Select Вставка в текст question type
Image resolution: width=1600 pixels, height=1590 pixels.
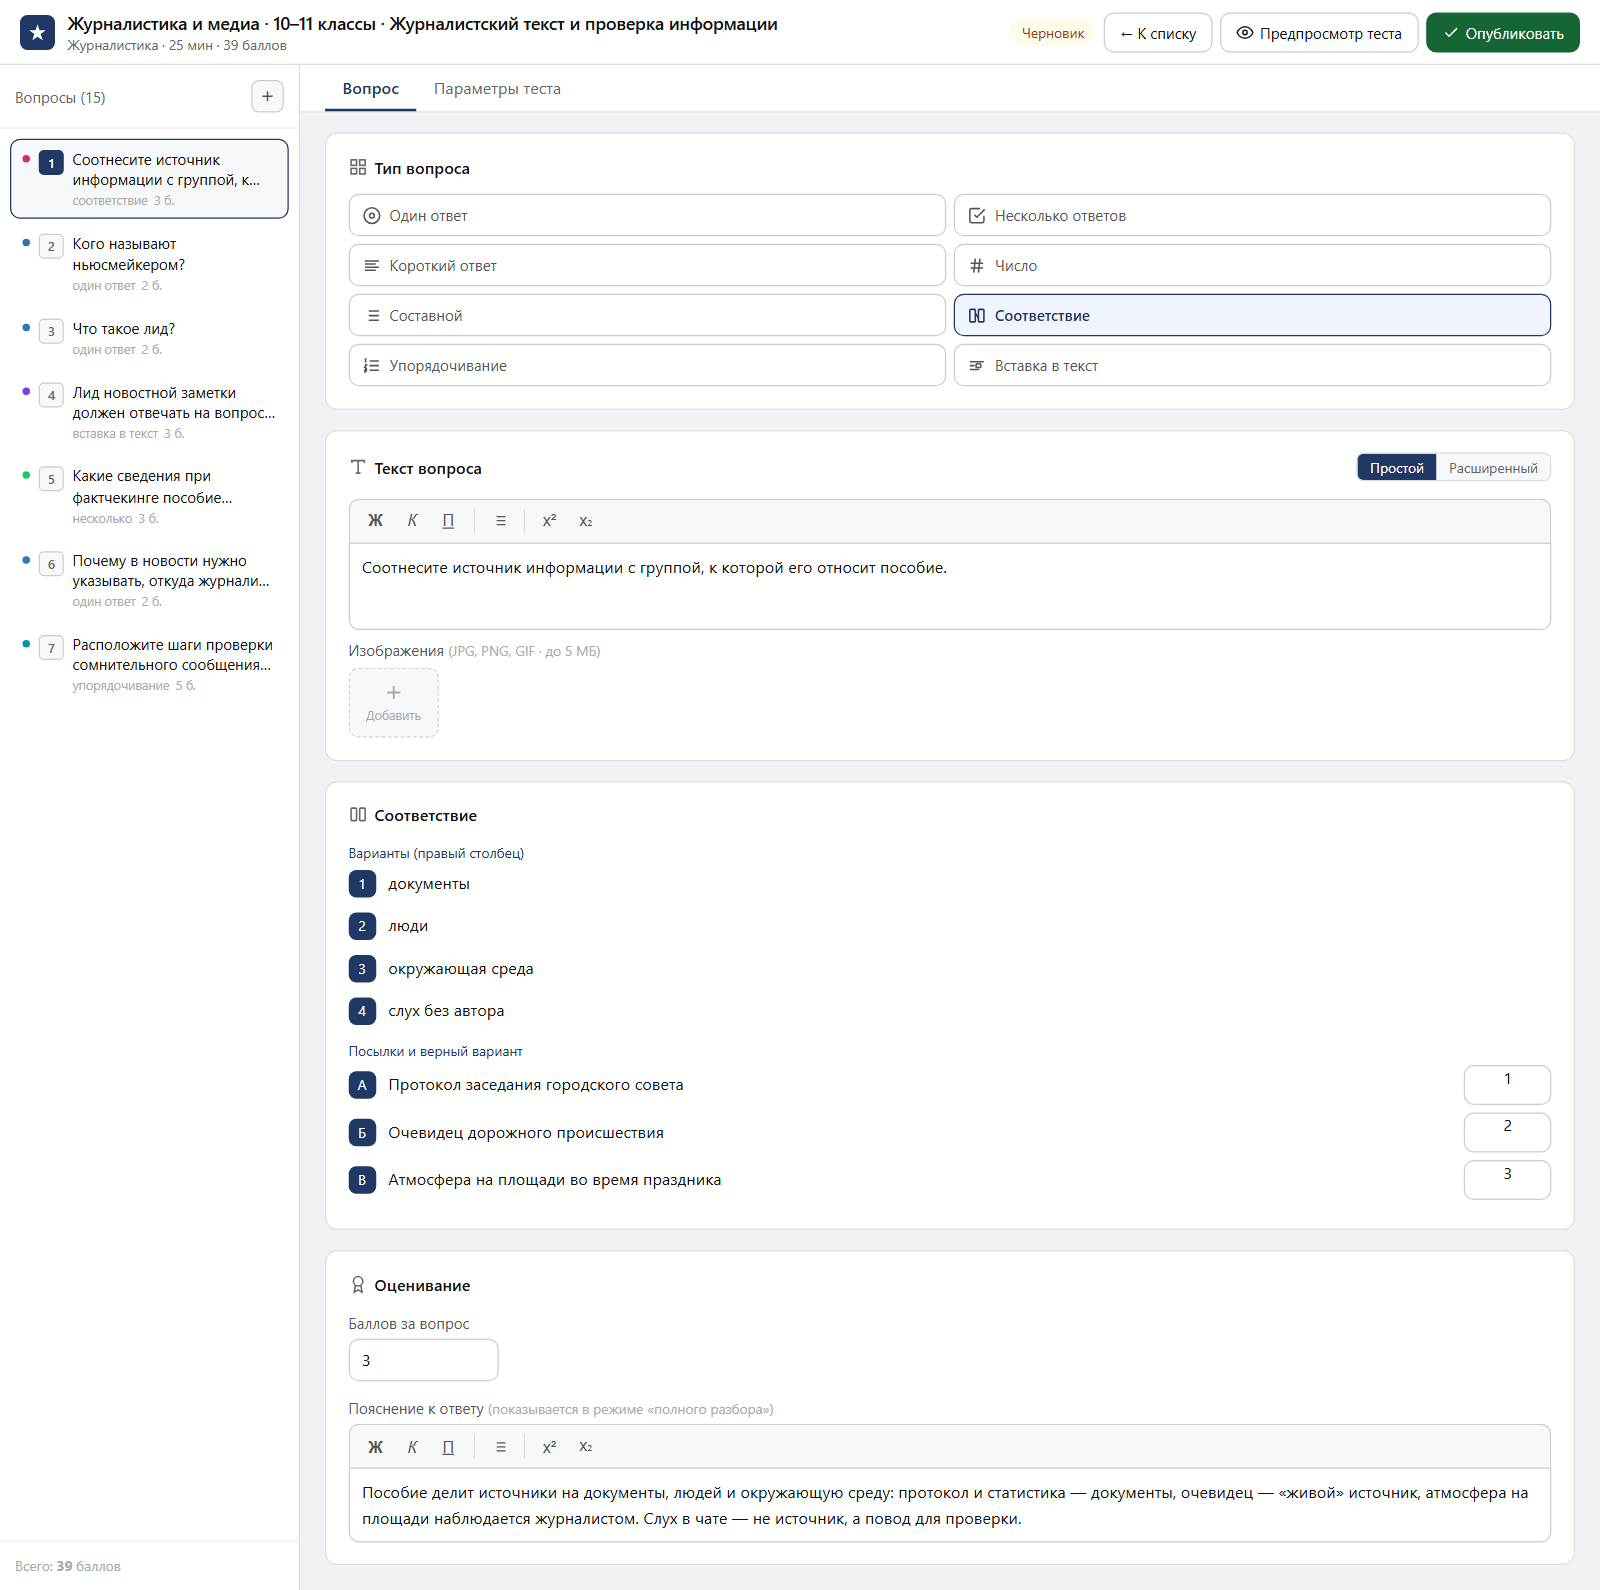pyautogui.click(x=1252, y=365)
